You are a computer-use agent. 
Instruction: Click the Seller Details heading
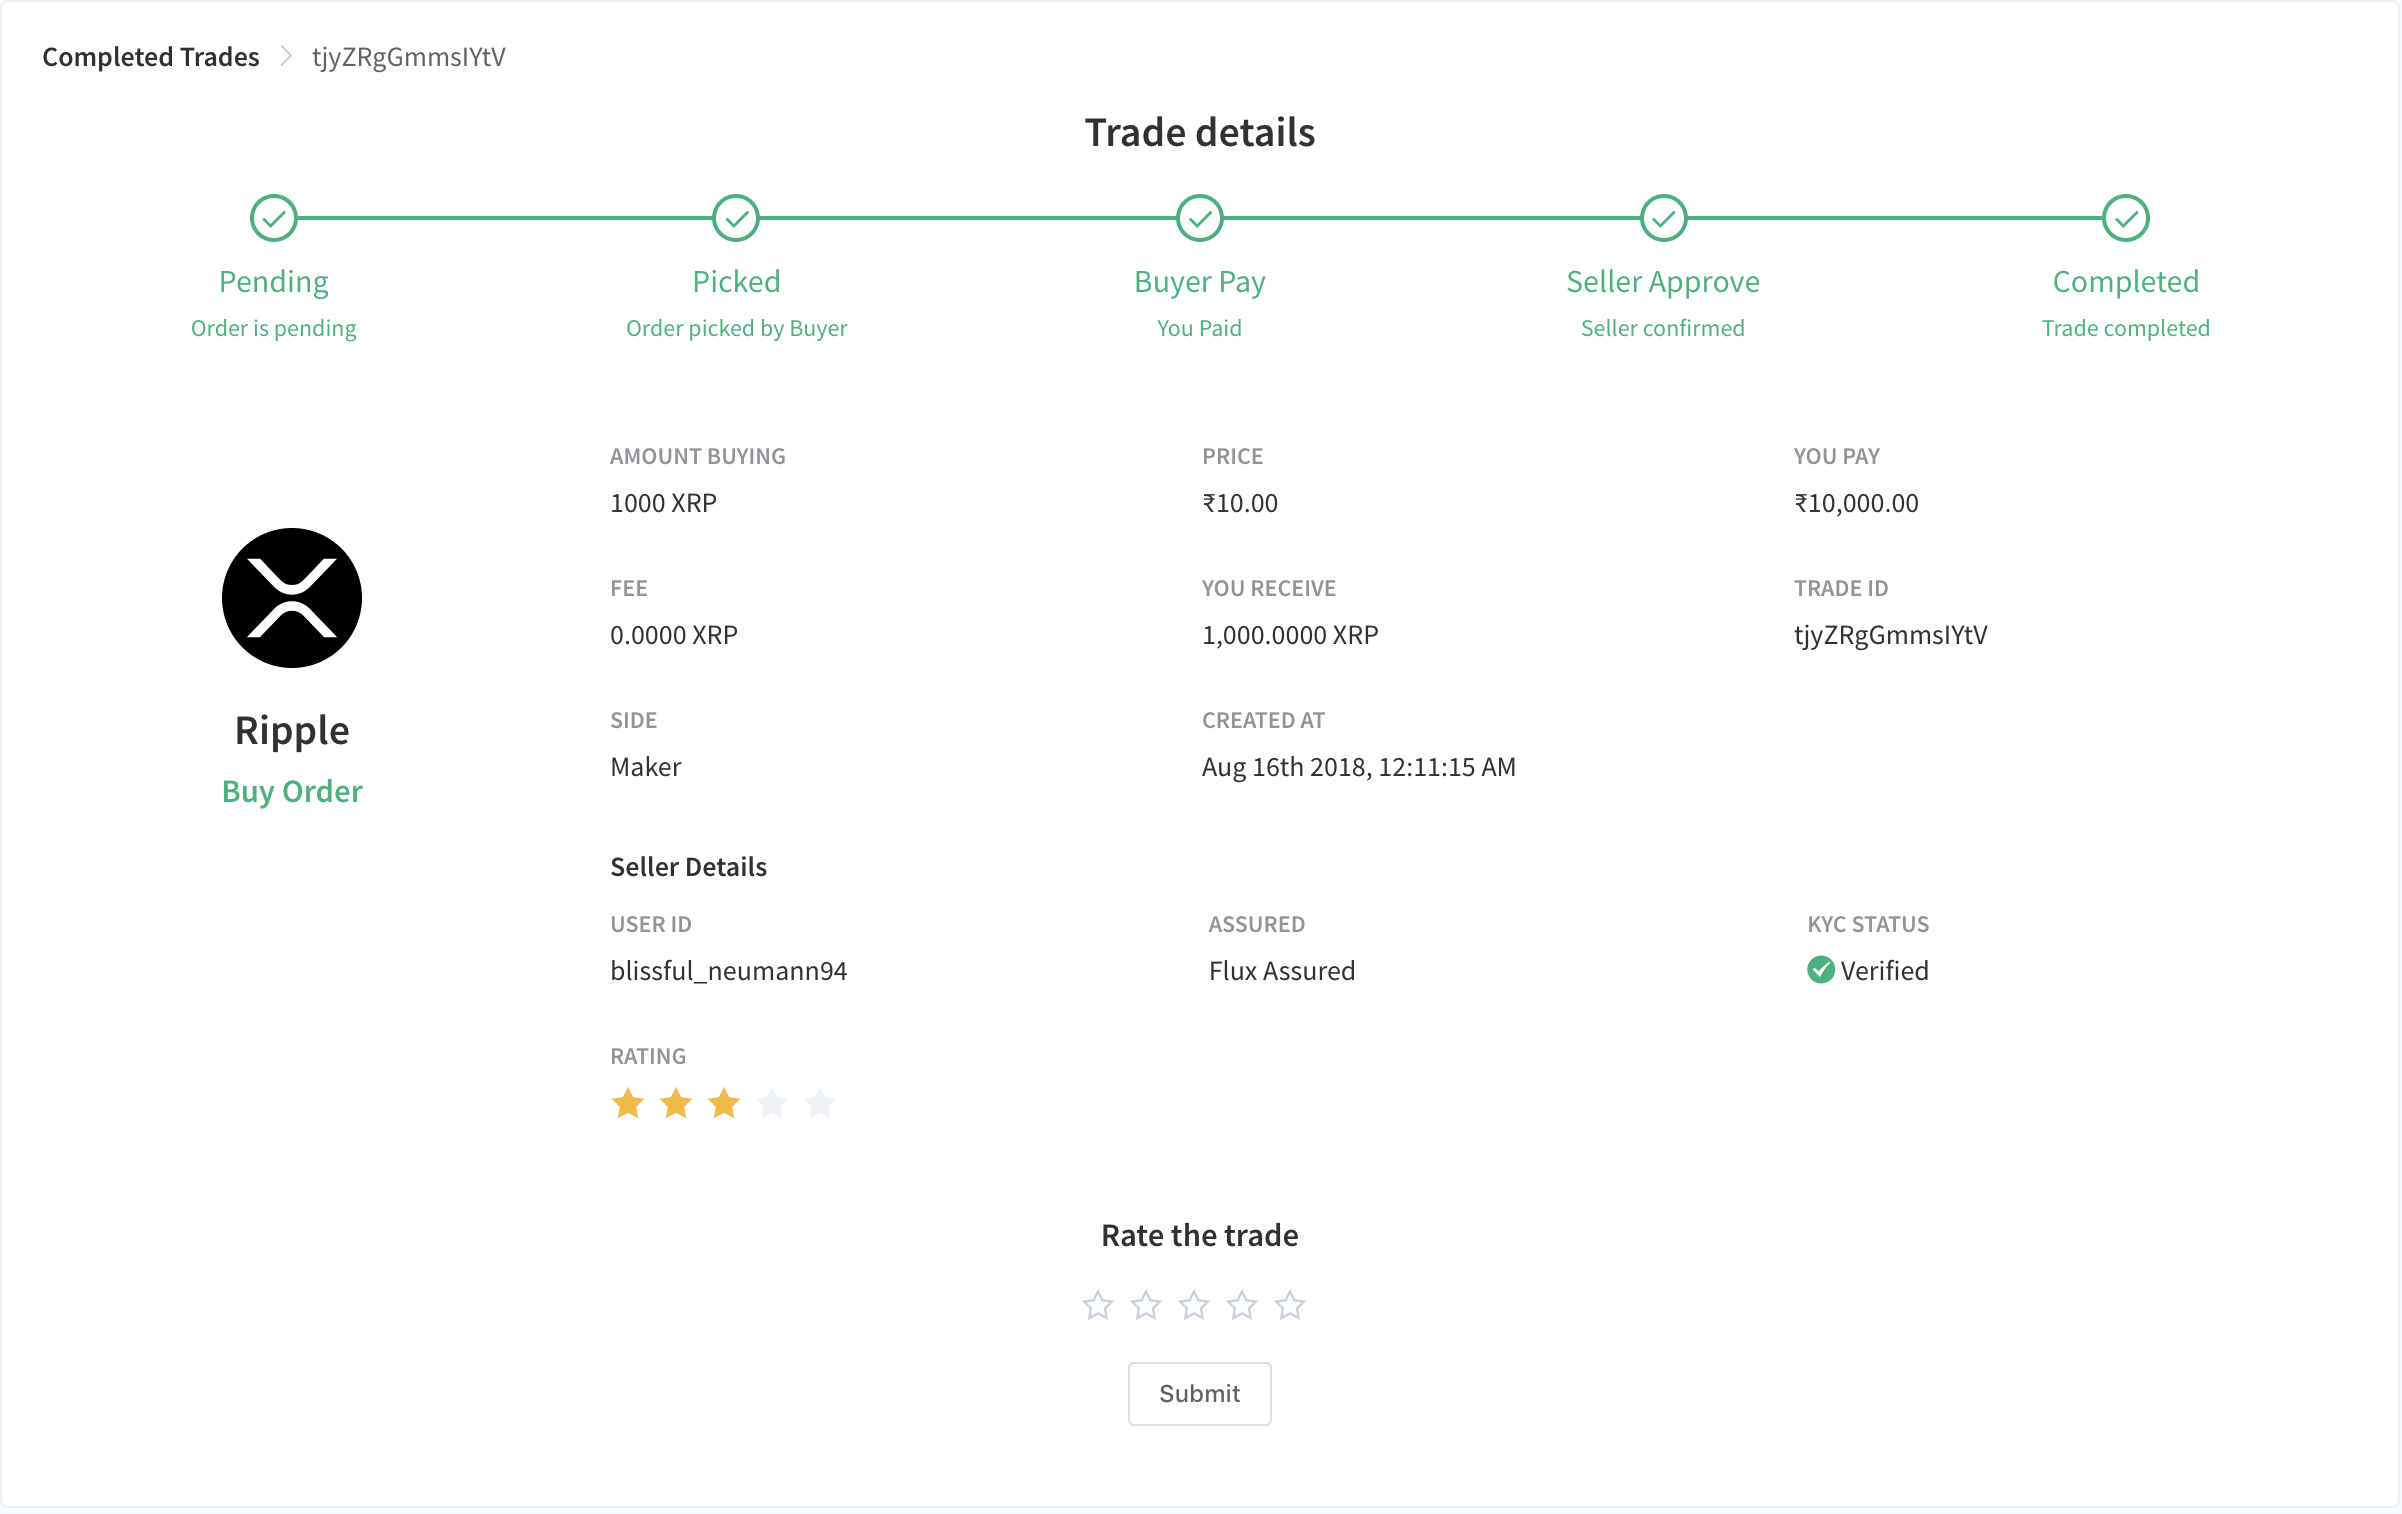688,866
